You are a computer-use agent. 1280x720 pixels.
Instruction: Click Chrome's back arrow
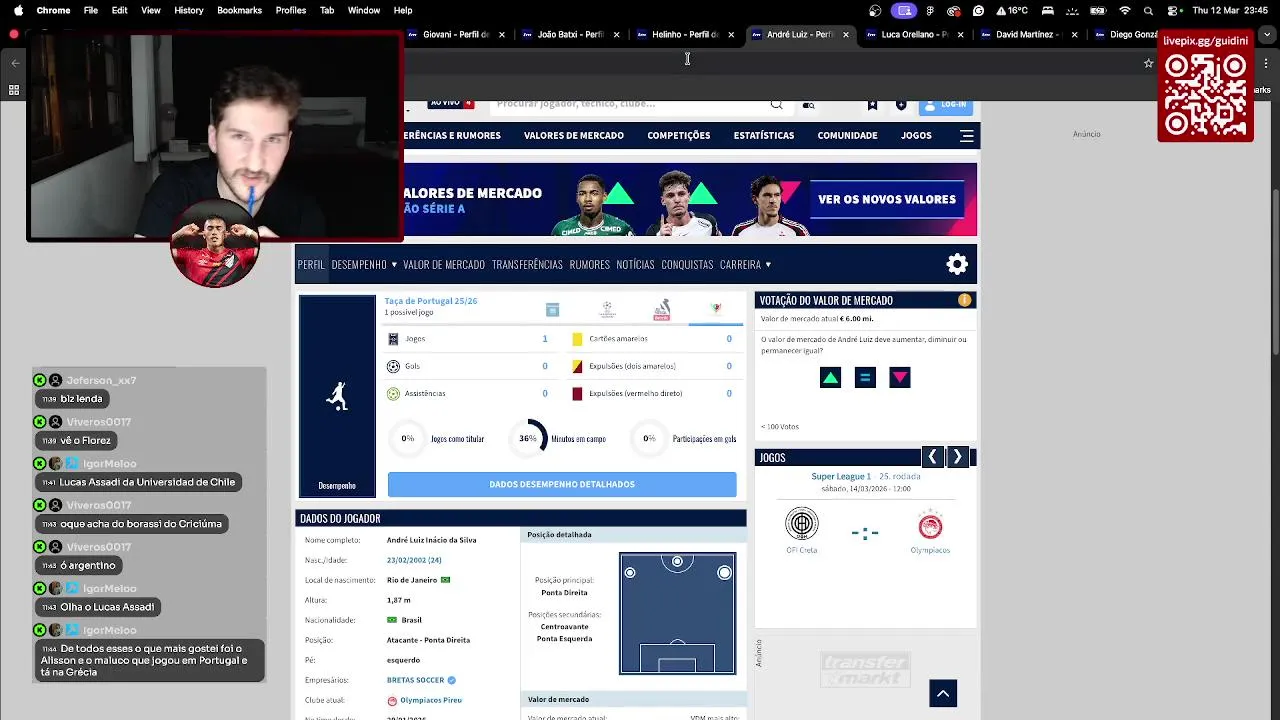click(x=15, y=63)
